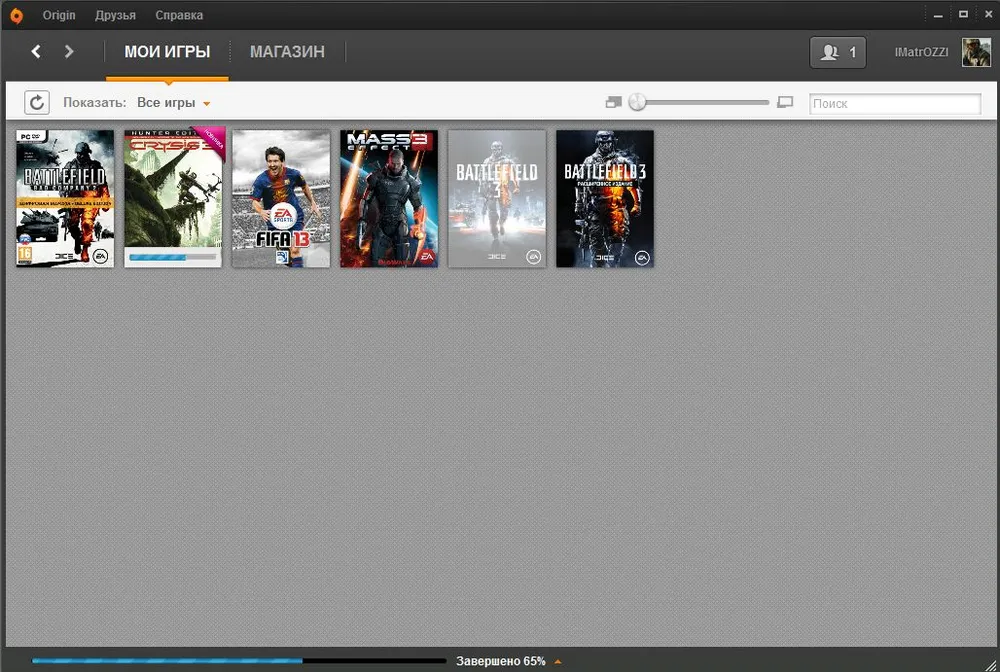The image size is (1000, 672).
Task: Switch to the МАГАЗИН tab
Action: (x=287, y=52)
